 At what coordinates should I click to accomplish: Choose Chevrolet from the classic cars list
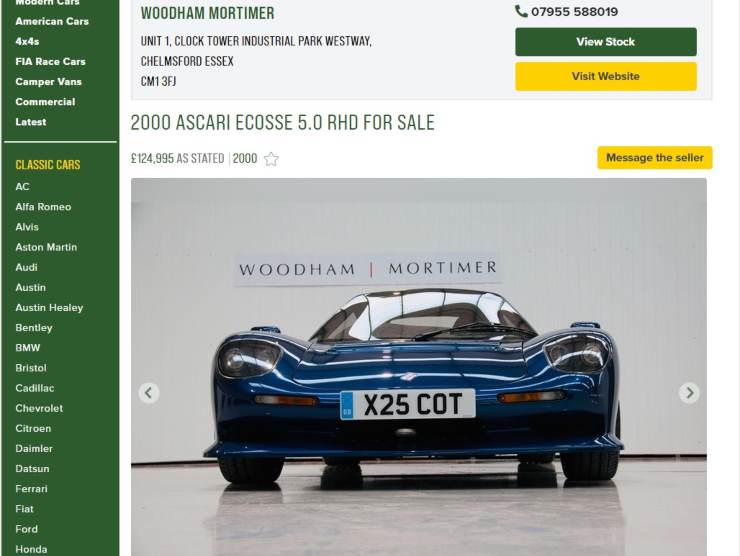tap(39, 408)
